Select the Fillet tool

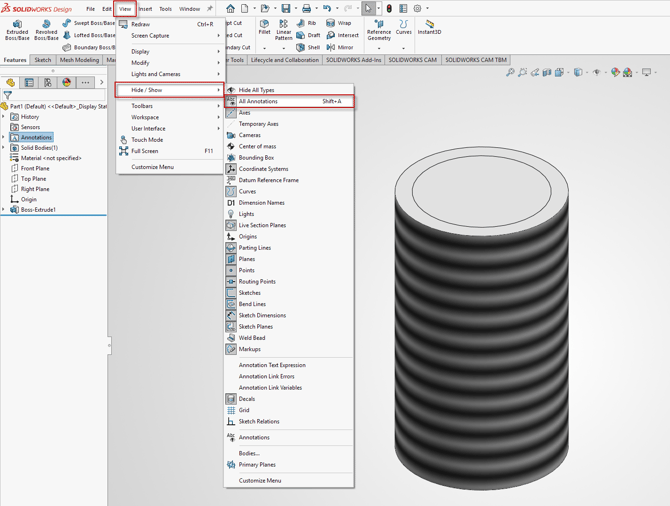tap(264, 27)
